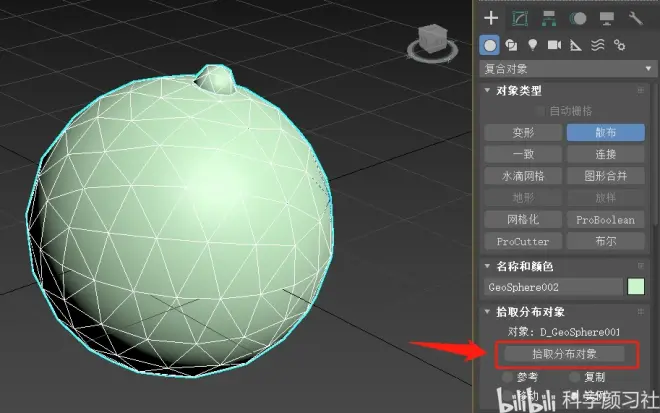
Task: Open the Utilities wrench tab
Action: (635, 19)
